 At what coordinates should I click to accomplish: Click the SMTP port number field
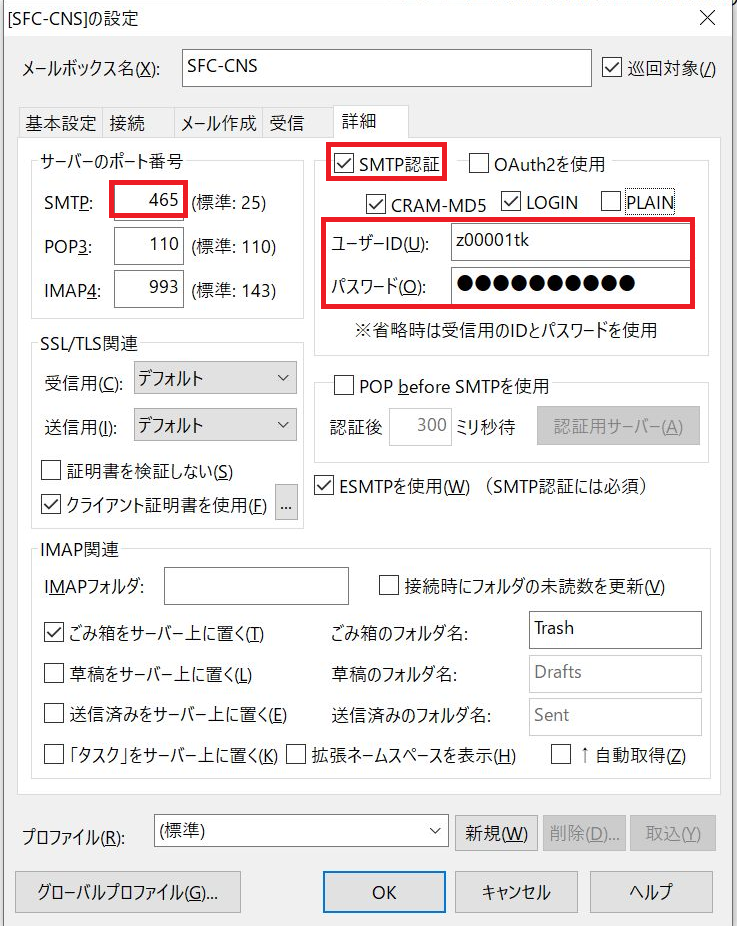pyautogui.click(x=150, y=202)
